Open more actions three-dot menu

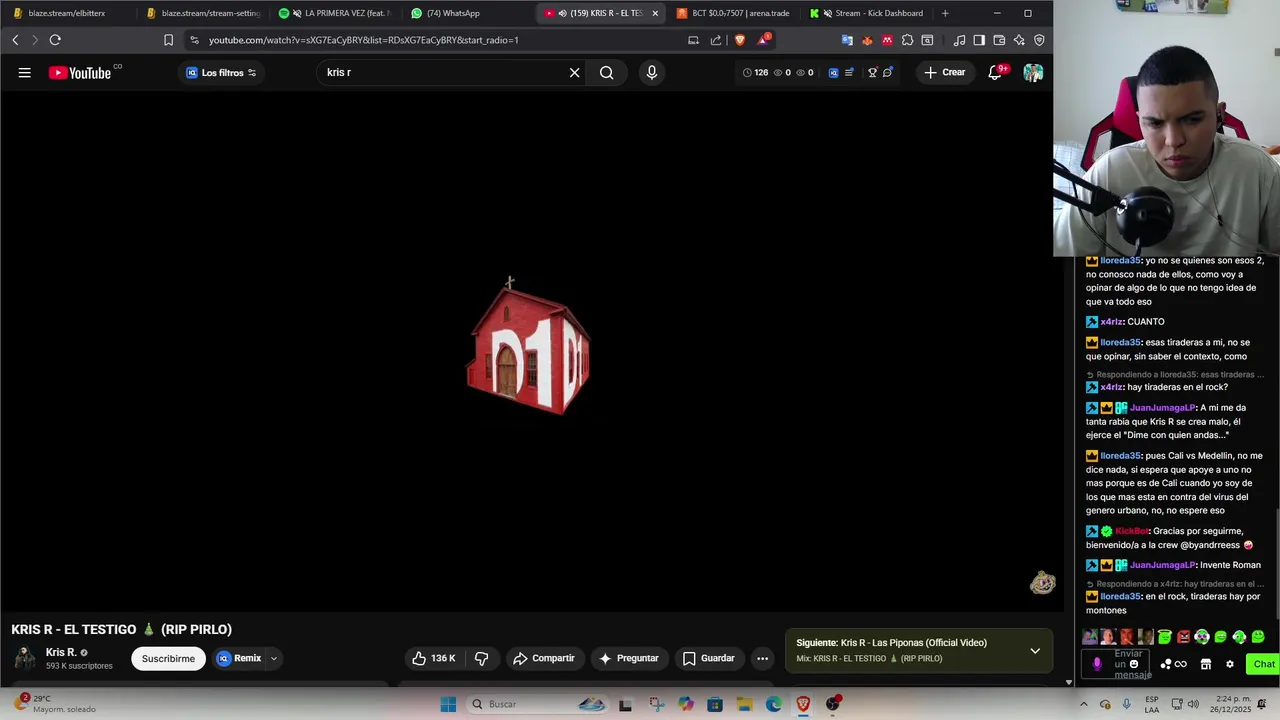[x=762, y=658]
